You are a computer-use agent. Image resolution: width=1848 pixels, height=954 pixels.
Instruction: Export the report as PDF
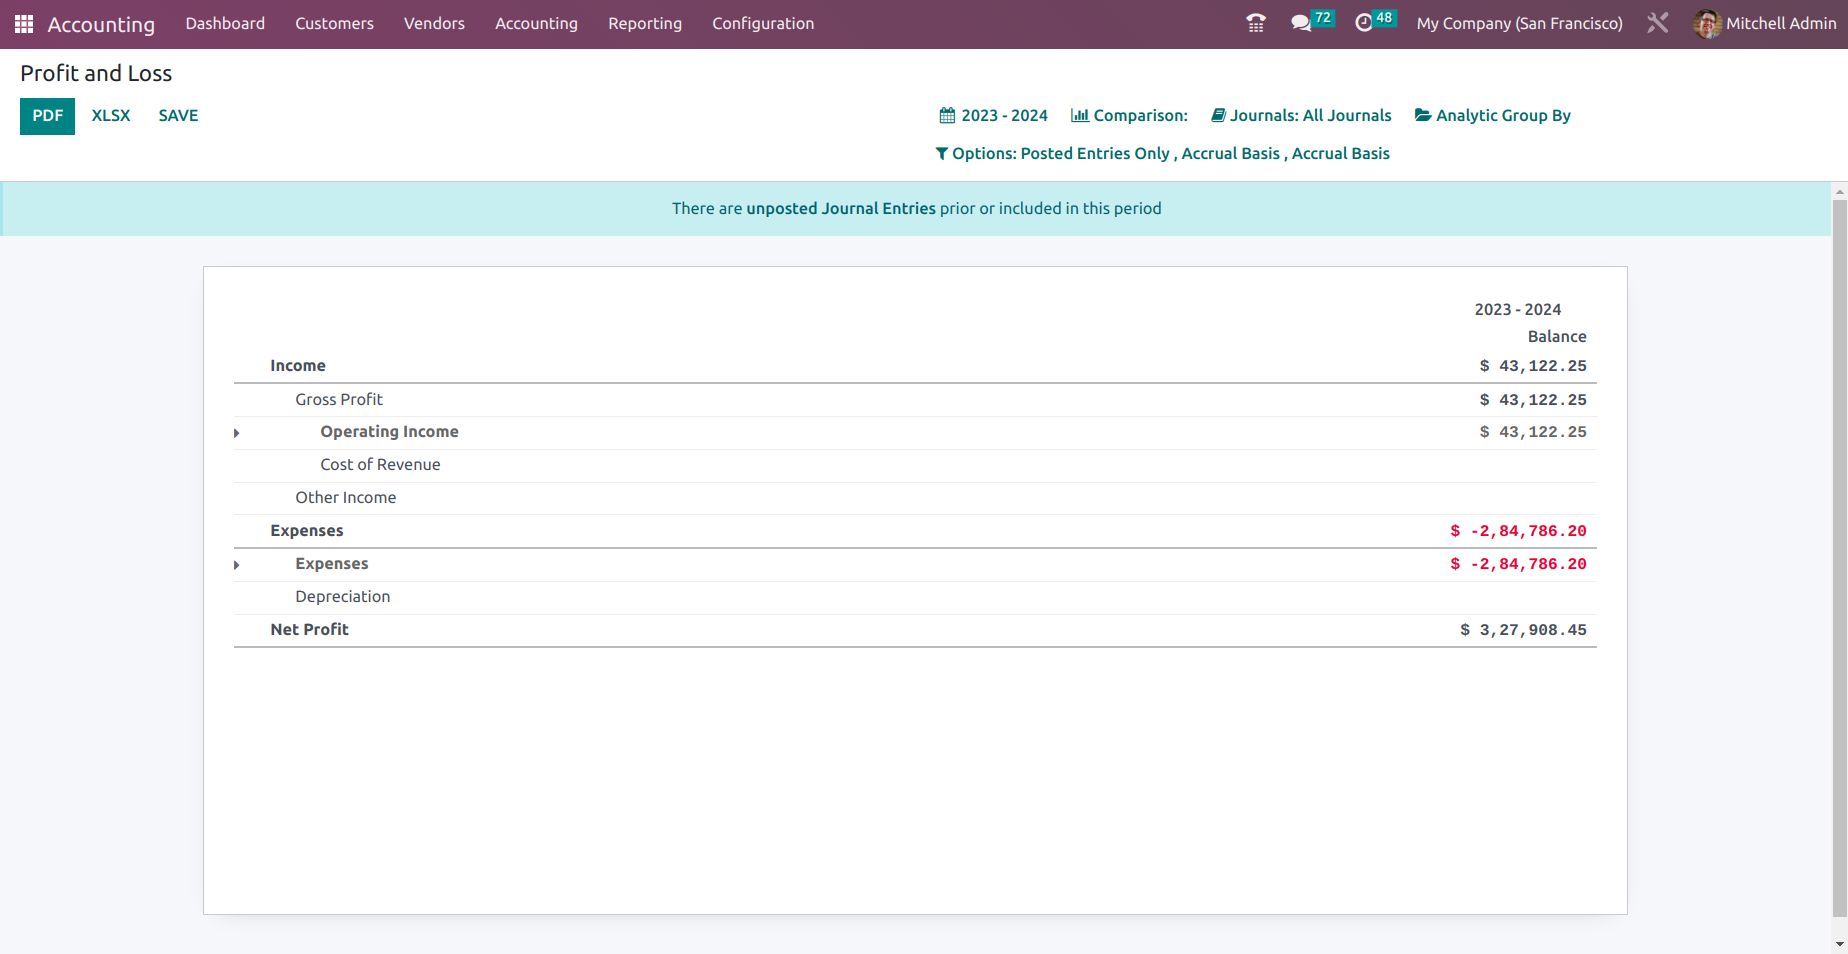(x=47, y=116)
